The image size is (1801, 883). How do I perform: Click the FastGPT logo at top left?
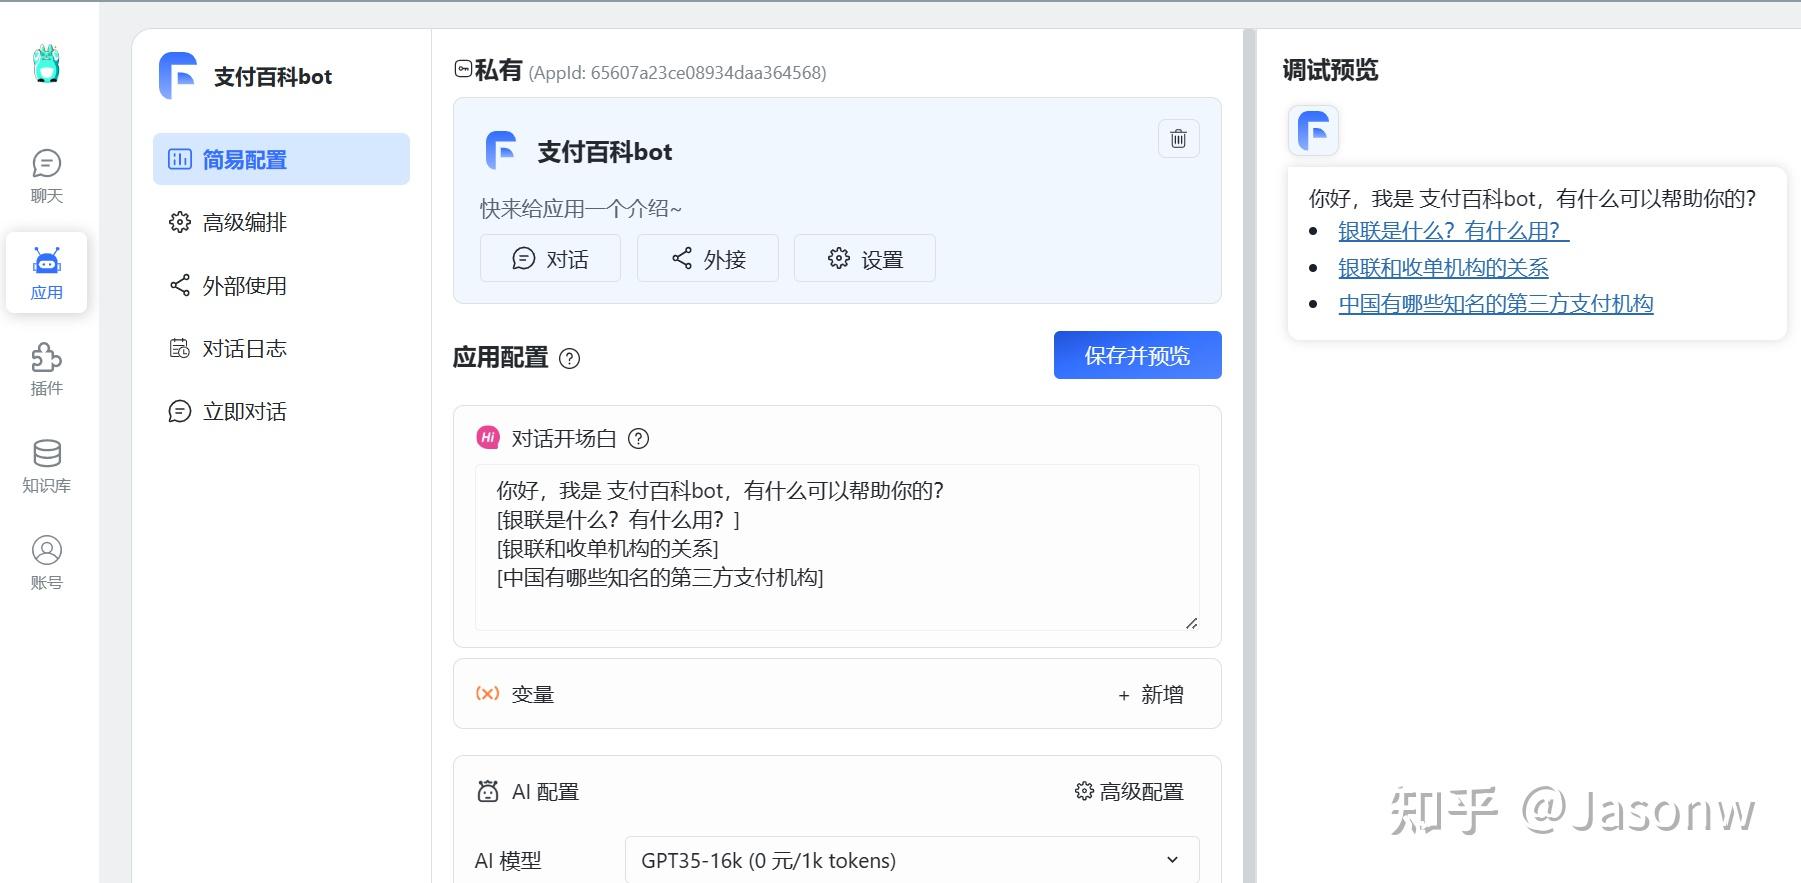coord(47,64)
